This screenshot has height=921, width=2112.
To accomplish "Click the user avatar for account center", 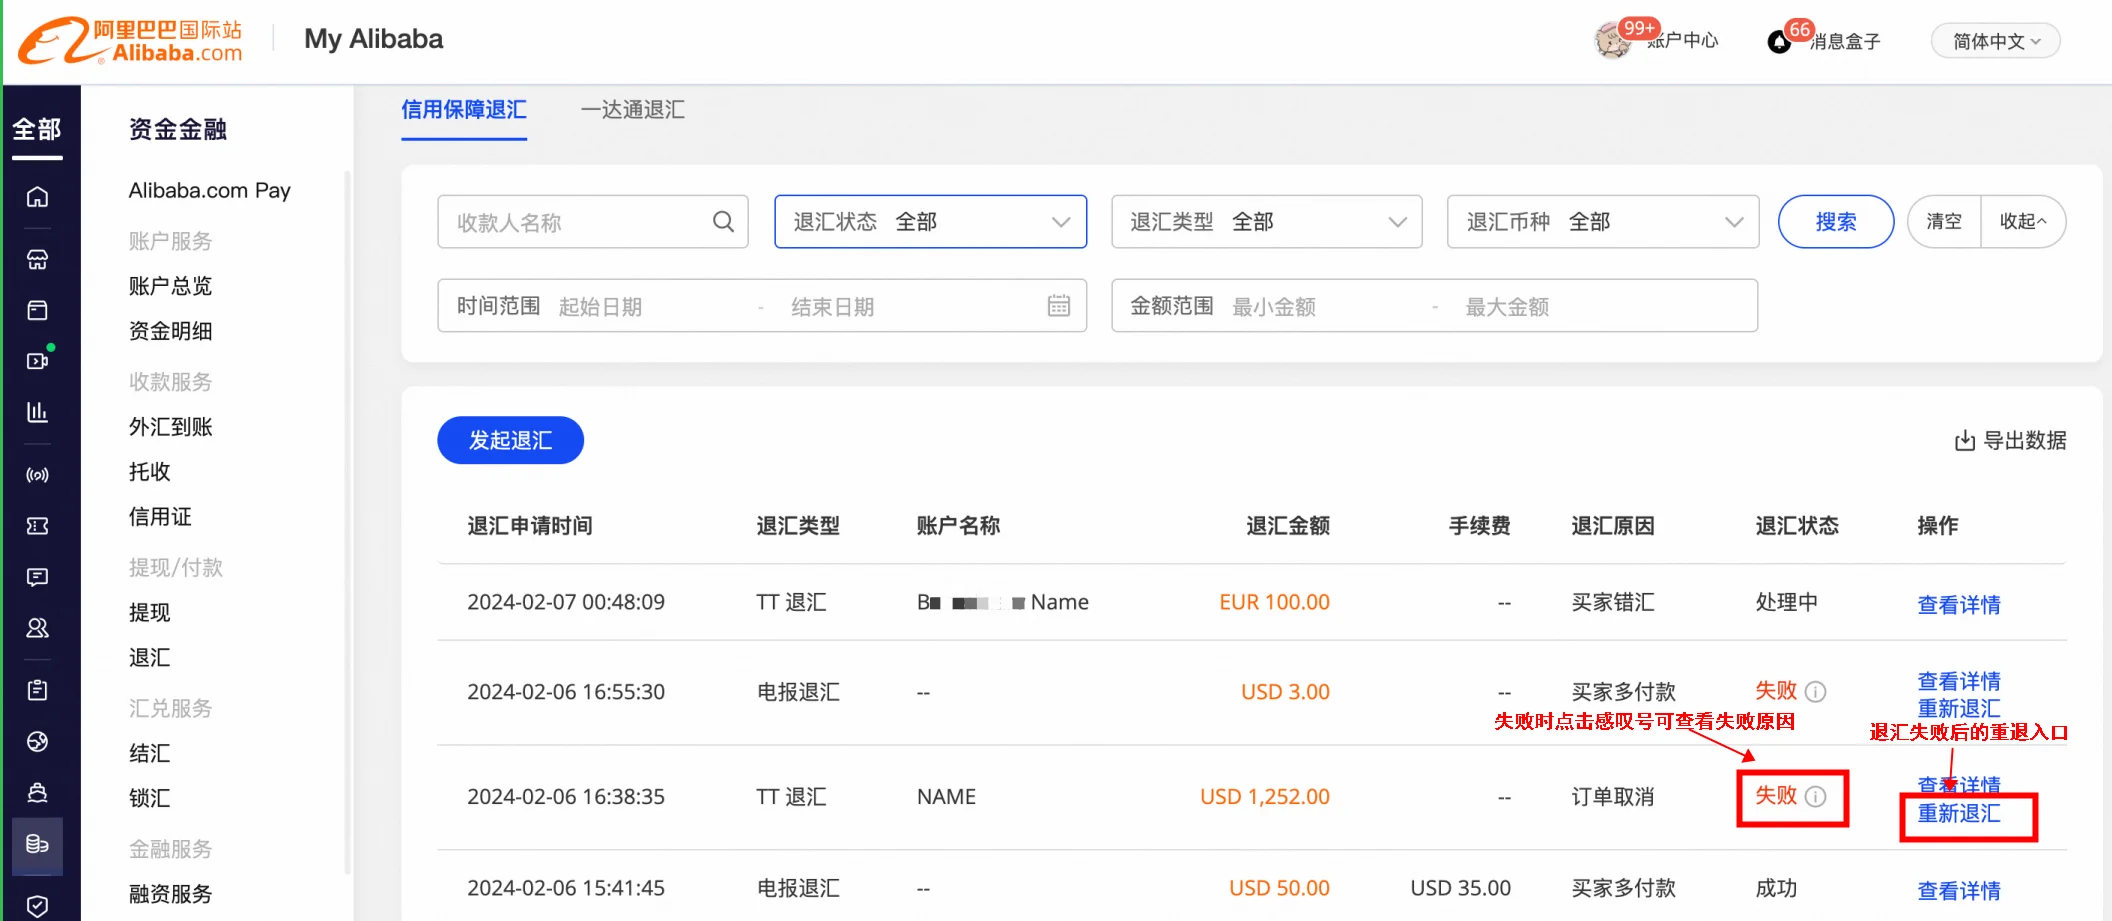I will tap(1612, 41).
